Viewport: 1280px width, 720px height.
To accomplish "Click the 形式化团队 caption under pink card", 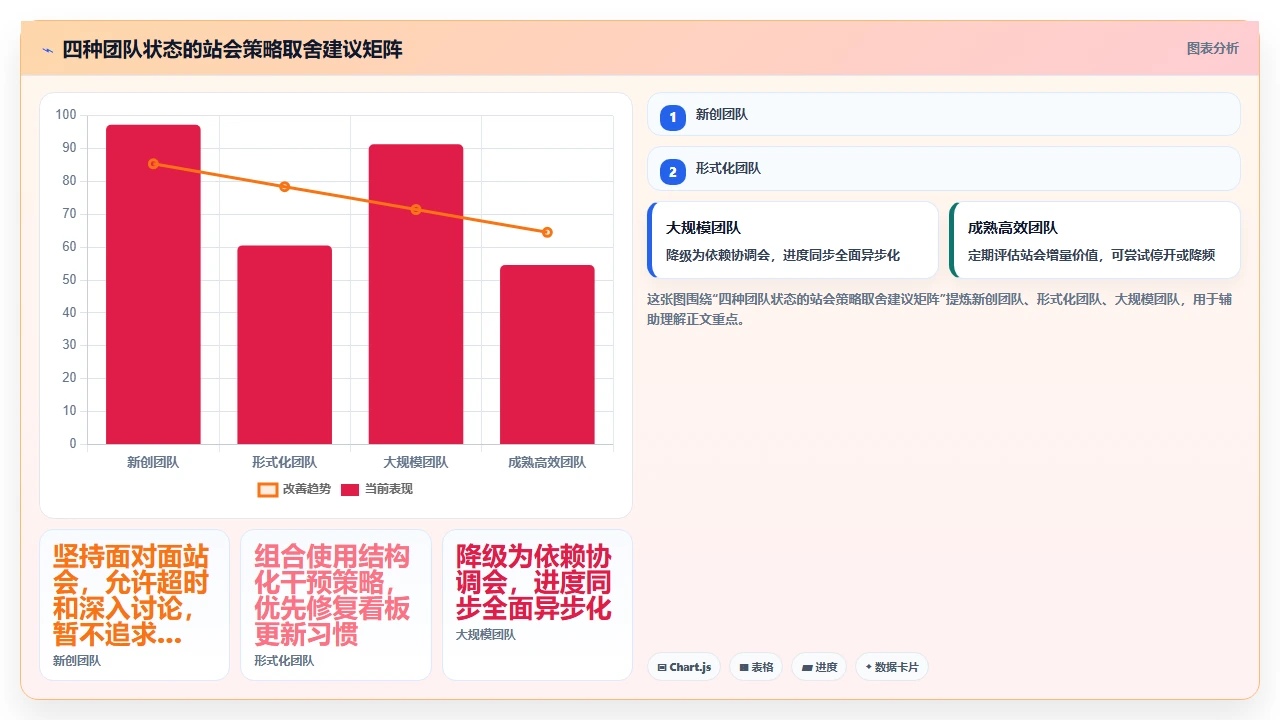I will [284, 661].
